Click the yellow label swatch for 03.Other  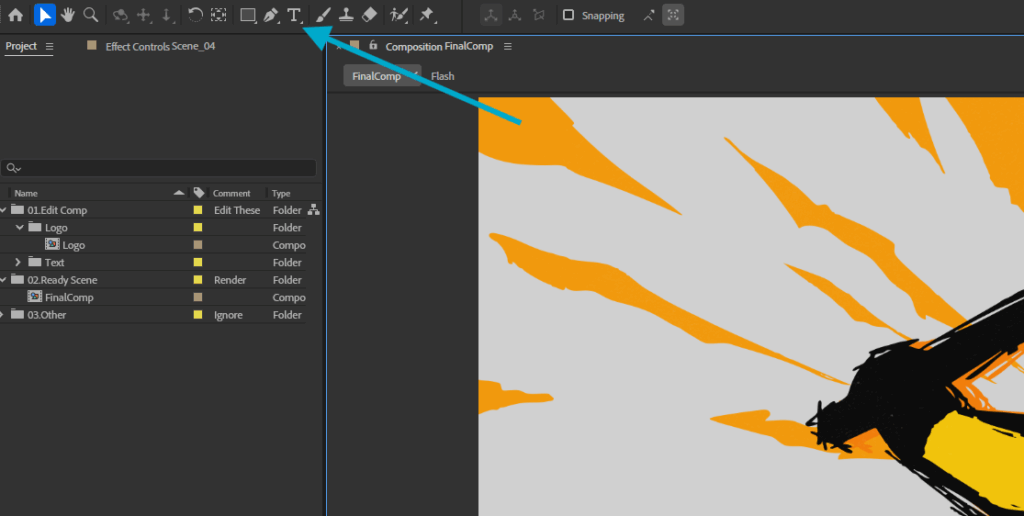pyautogui.click(x=198, y=315)
